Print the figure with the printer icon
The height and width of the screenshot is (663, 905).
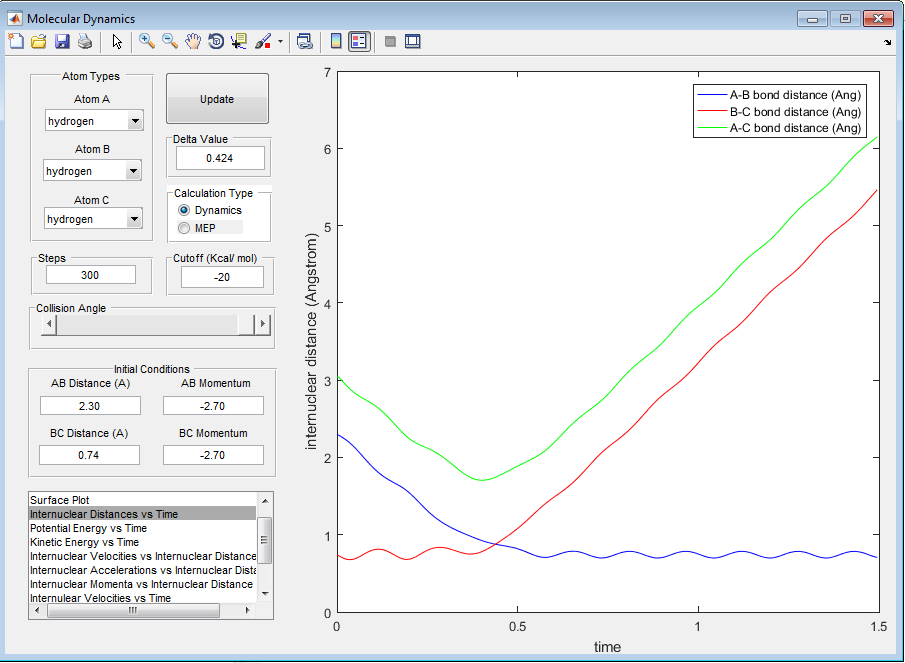(x=85, y=41)
